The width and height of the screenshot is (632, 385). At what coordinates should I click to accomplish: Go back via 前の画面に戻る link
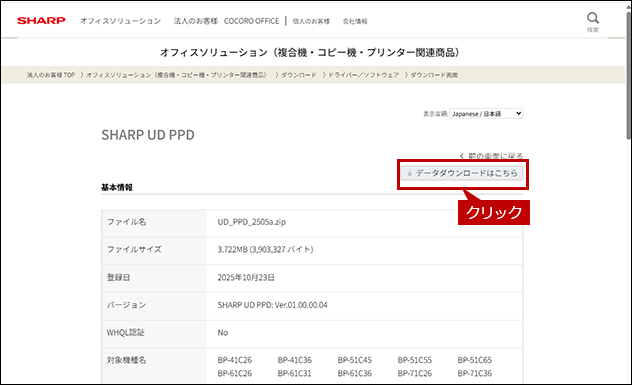[495, 156]
